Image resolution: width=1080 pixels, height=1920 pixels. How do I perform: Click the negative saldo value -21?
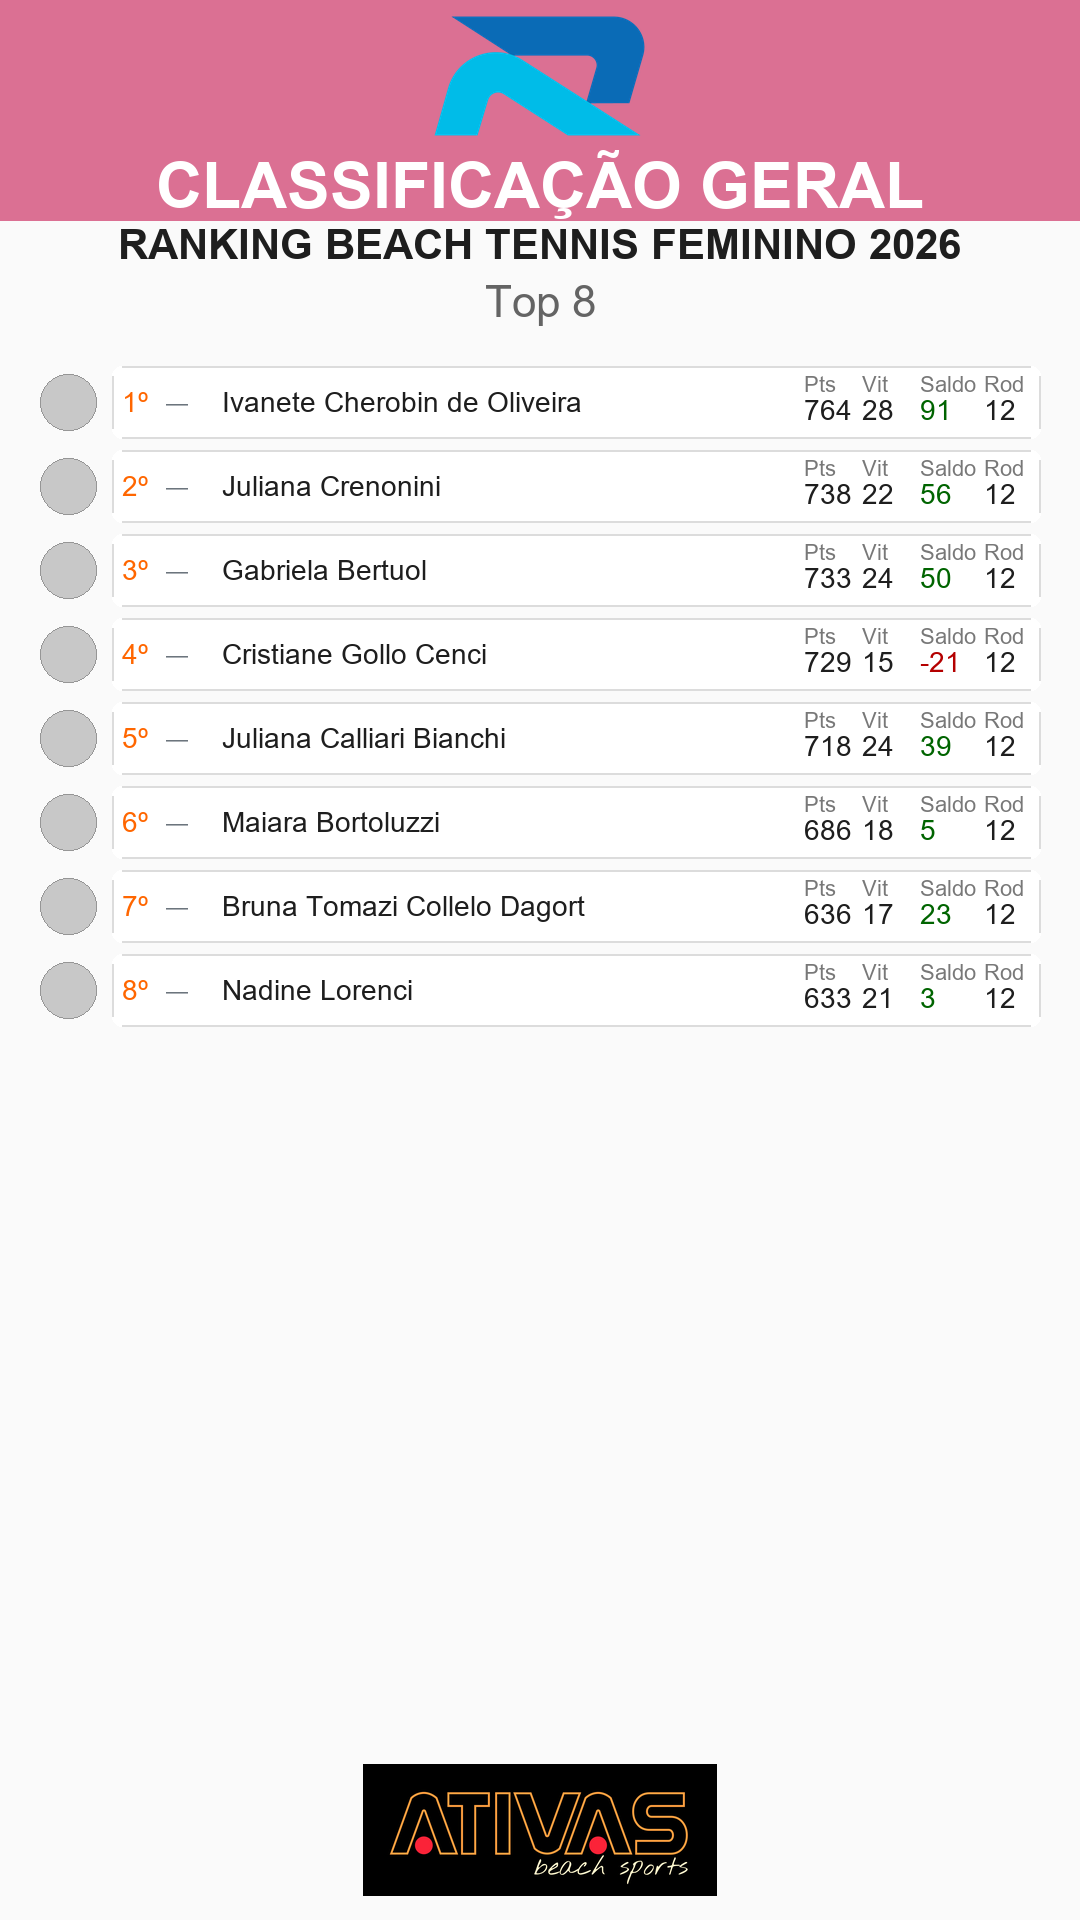click(x=939, y=663)
